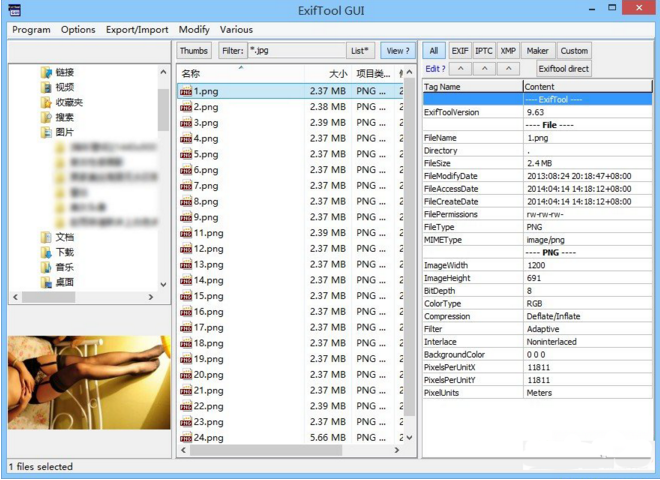This screenshot has width=660, height=480.
Task: Select the 链接 folder icon in tree
Action: point(46,72)
